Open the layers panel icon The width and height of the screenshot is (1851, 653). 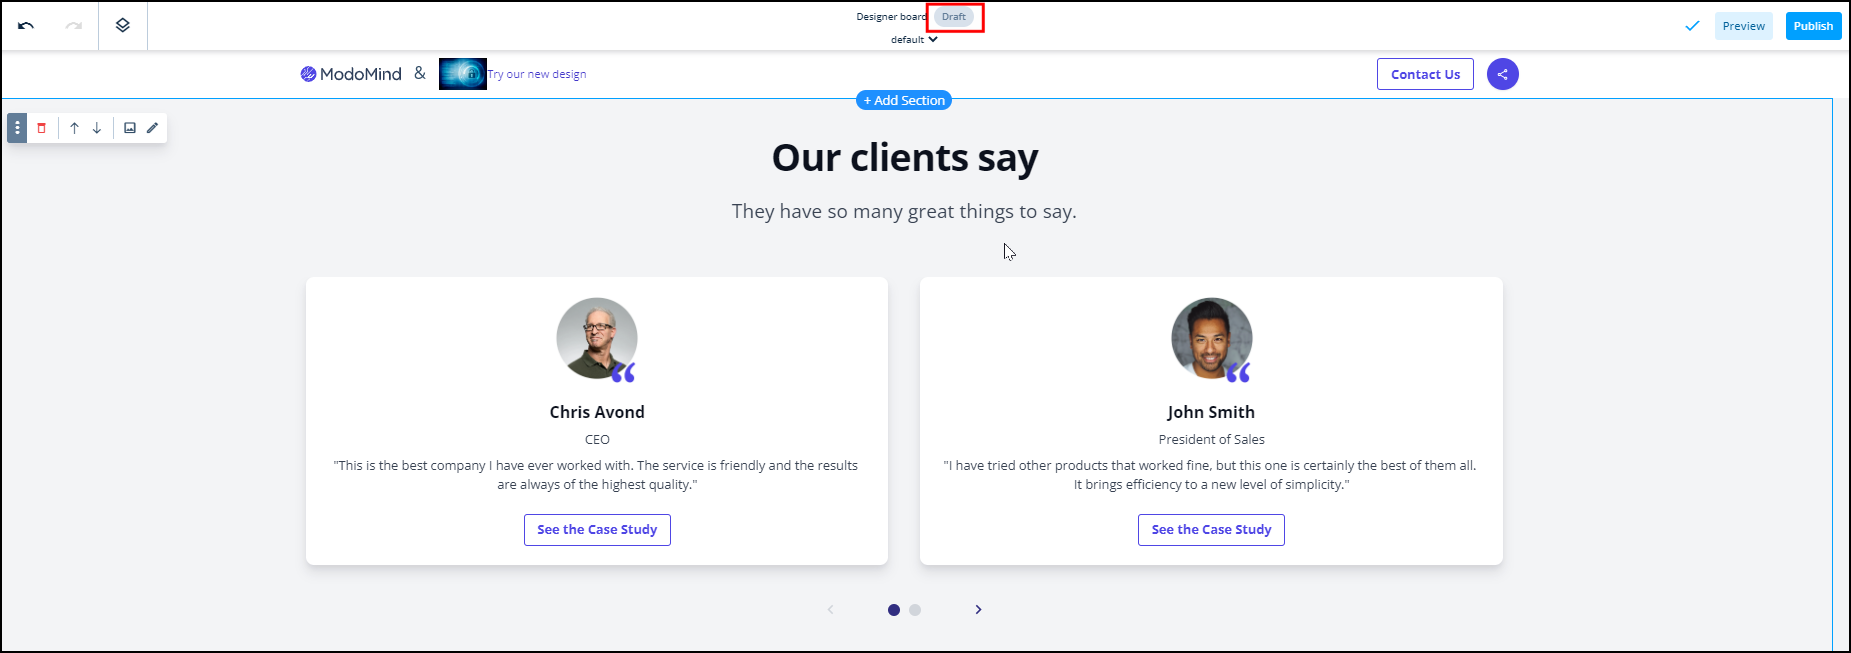tap(123, 26)
